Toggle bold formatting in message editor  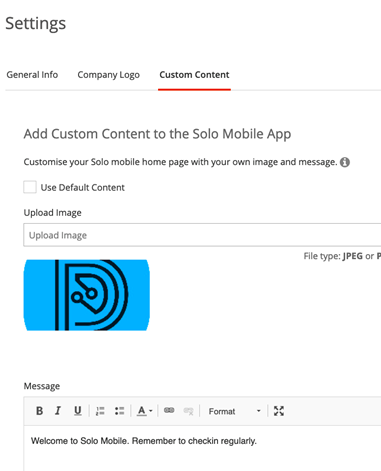(x=39, y=411)
